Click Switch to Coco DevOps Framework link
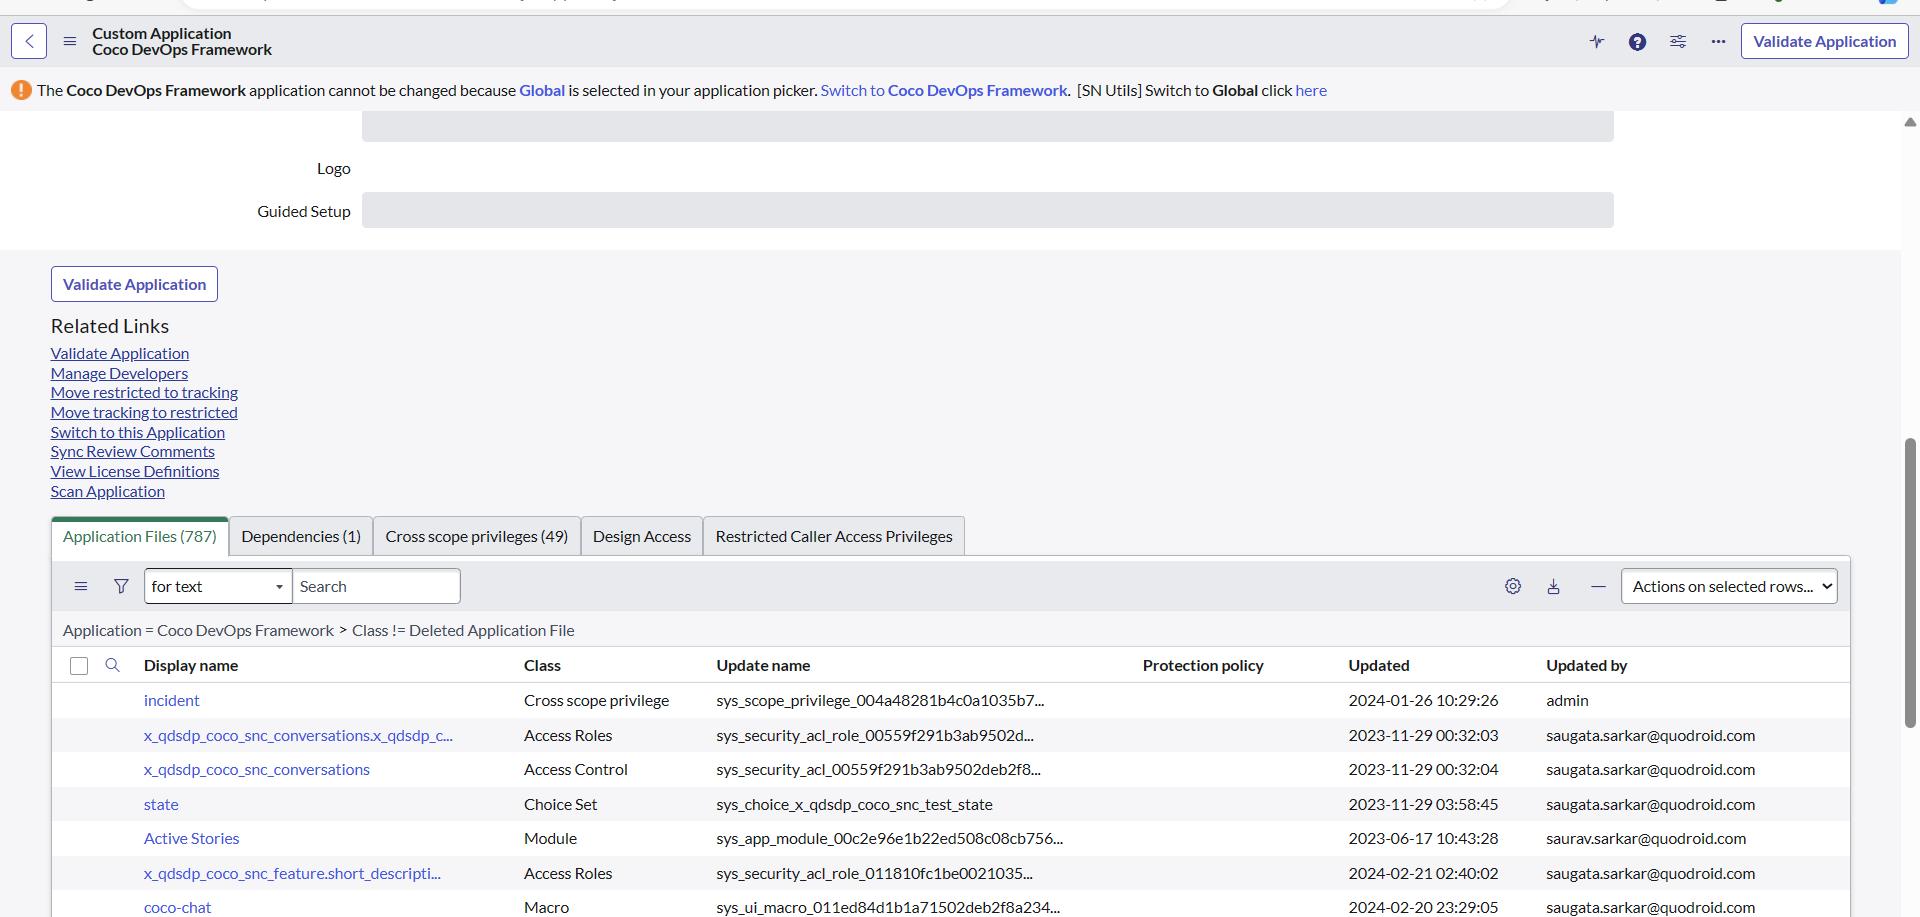Screen dimensions: 1920x917 point(944,90)
